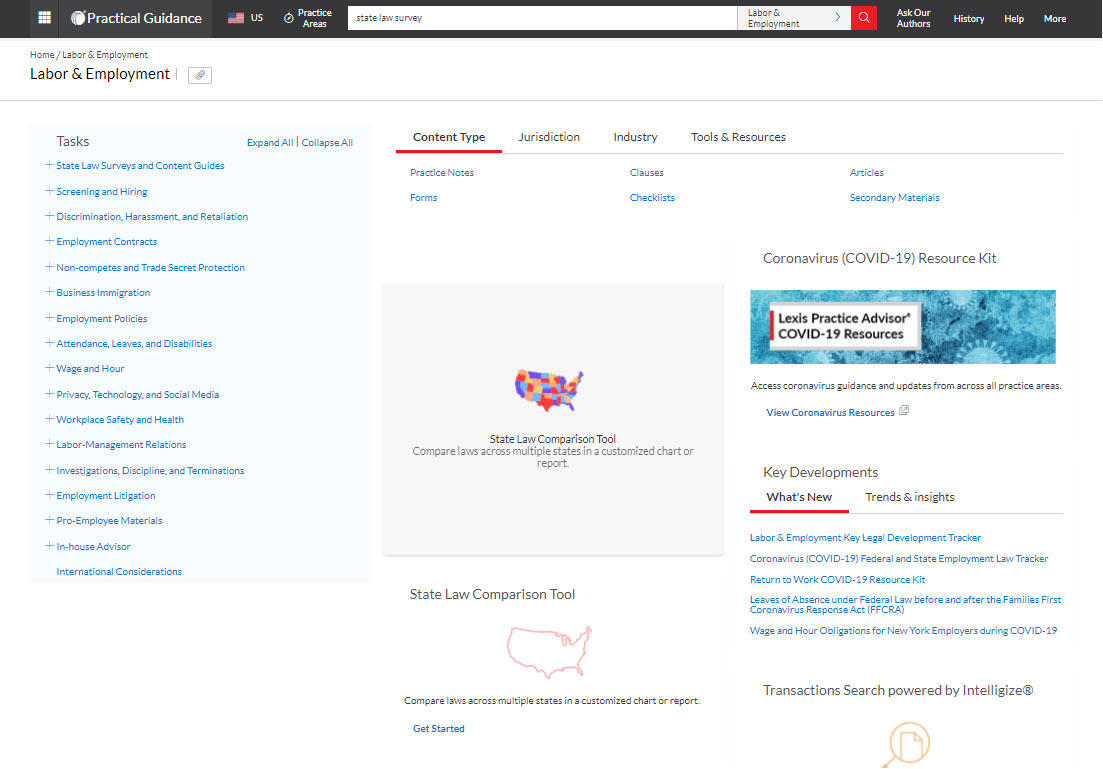
Task: Open the Help menu
Action: pyautogui.click(x=1014, y=18)
